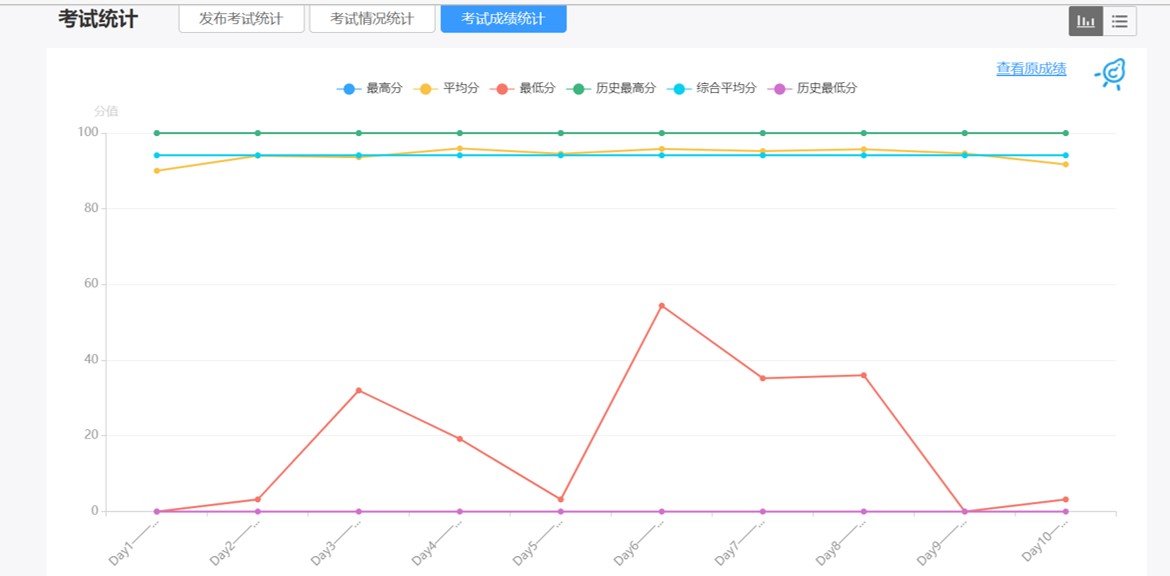Viewport: 1170px width, 576px height.
Task: Click the Day4 lowest score data point
Action: tap(460, 438)
